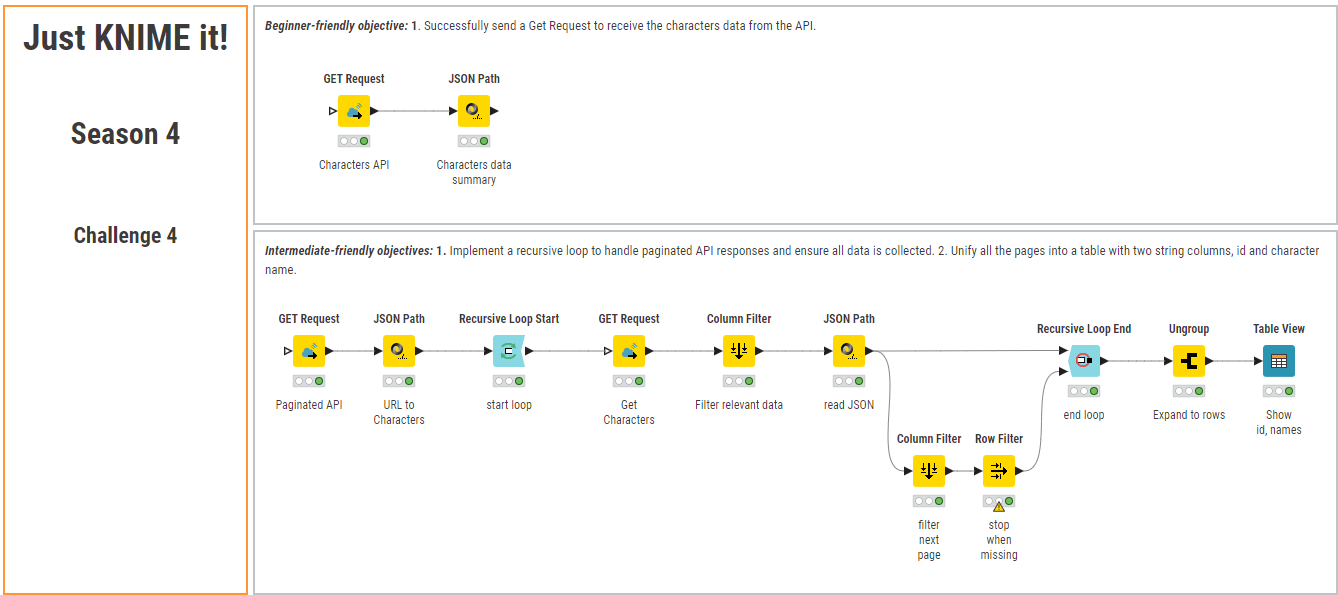Click status lights under Recursive Loop End
Image resolution: width=1338 pixels, height=595 pixels.
pyautogui.click(x=1084, y=391)
